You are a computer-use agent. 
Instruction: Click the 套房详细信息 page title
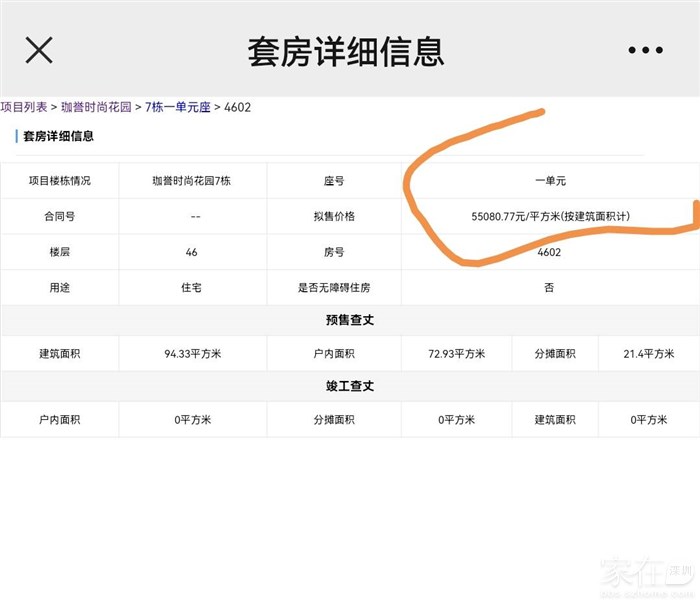coord(345,50)
